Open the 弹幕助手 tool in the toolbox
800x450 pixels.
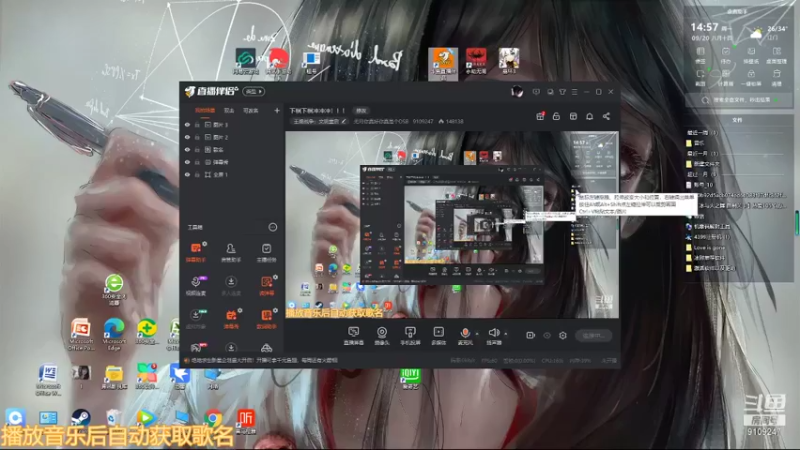coord(196,252)
